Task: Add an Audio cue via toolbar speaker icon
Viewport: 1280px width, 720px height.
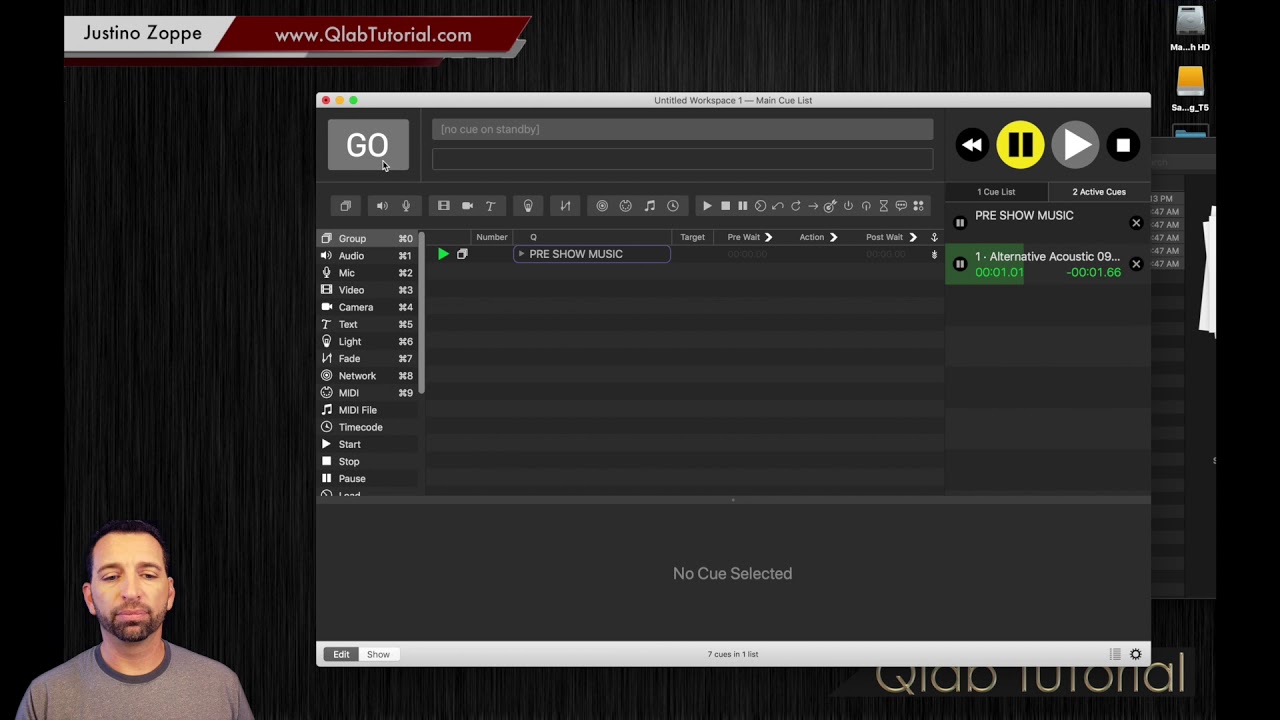Action: [382, 206]
